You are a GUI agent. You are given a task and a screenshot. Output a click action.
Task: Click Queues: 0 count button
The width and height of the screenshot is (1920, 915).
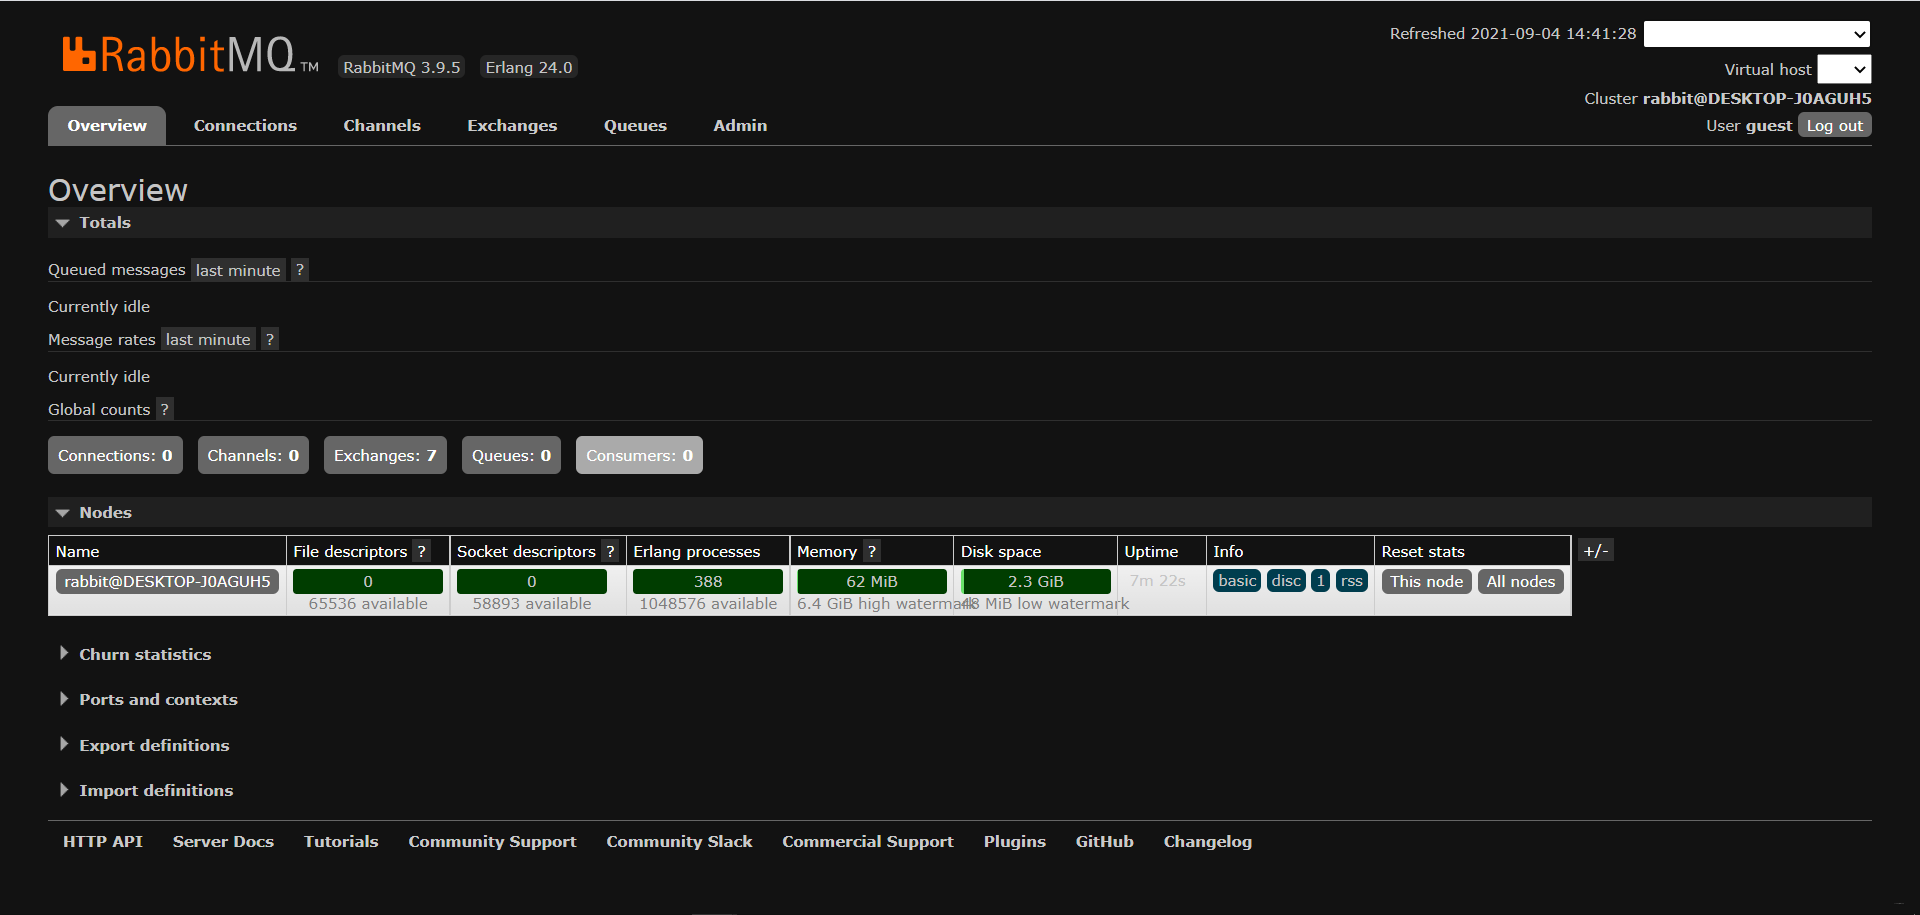coord(511,455)
